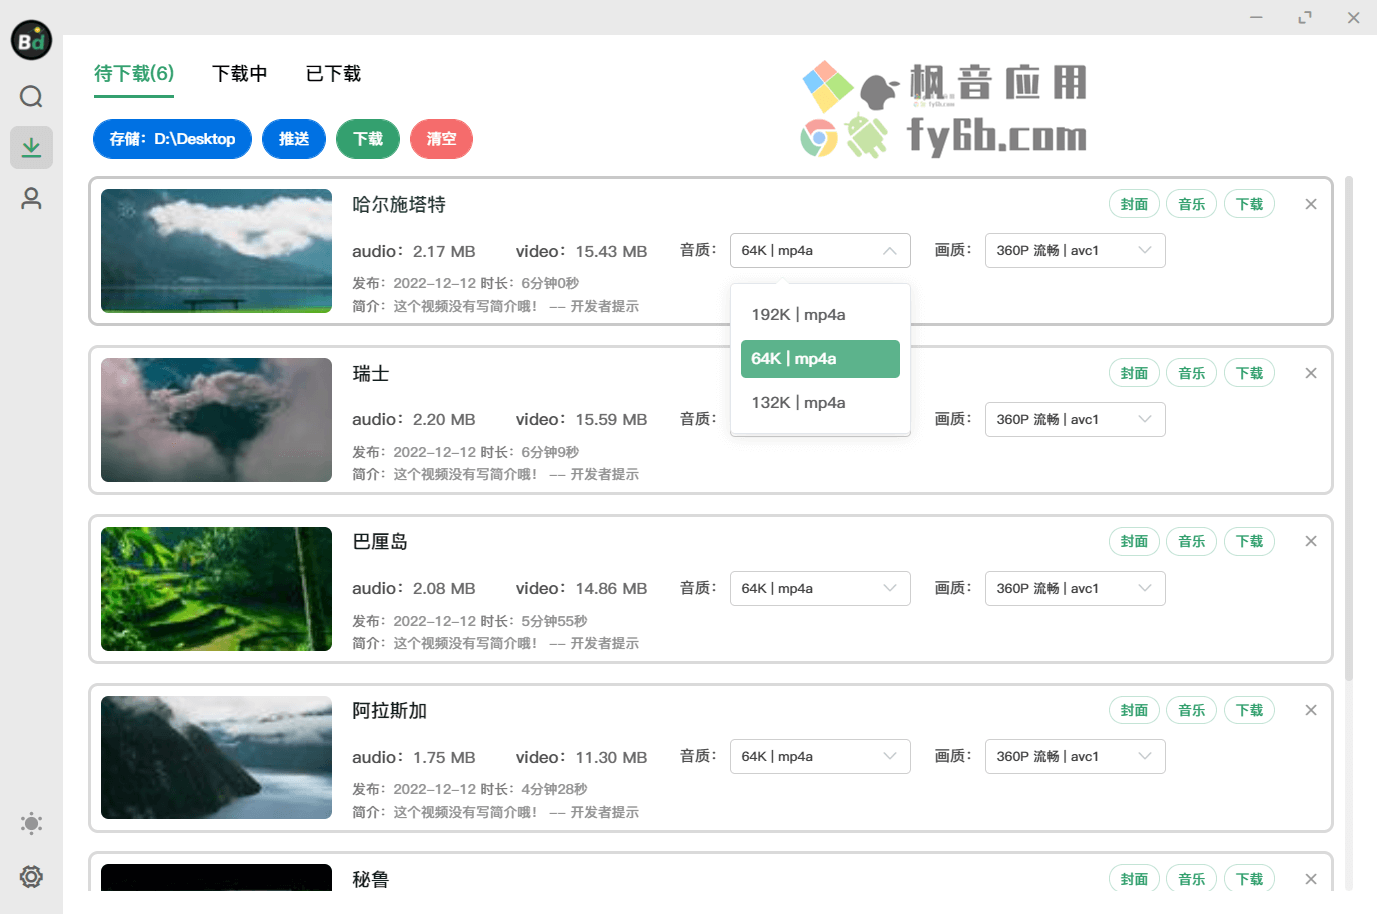Download 音乐 for 阿拉斯加
This screenshot has height=914, width=1377.
click(1192, 710)
